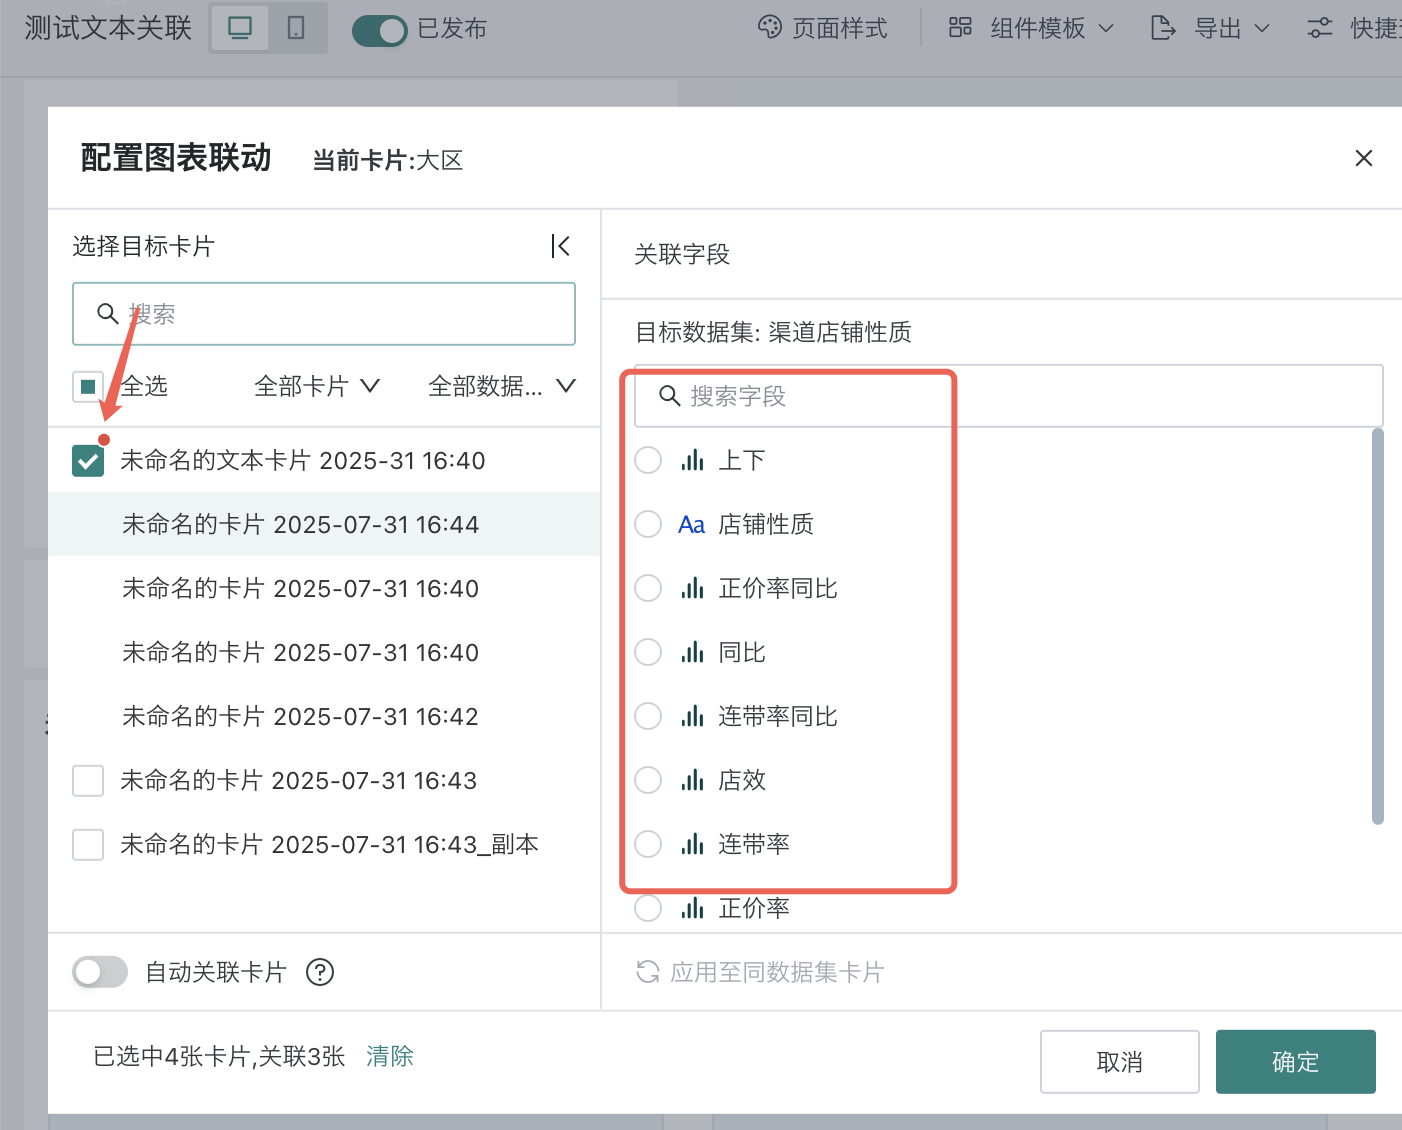
Task: Check the 未命名的卡片 2025-07-31 16:43 checkbox
Action: tap(88, 780)
